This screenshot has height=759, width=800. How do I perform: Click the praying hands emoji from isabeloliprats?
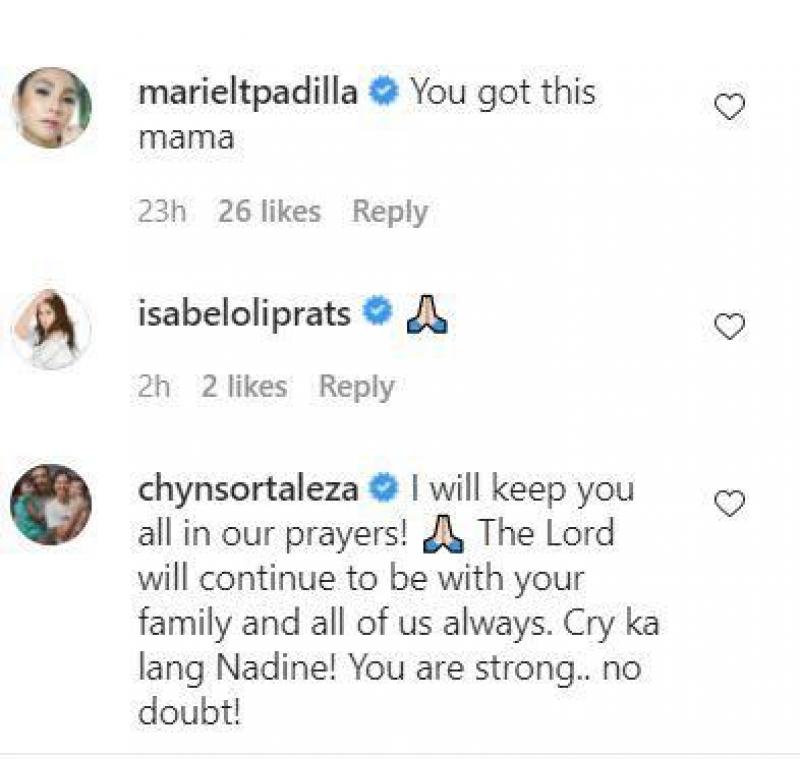(427, 315)
